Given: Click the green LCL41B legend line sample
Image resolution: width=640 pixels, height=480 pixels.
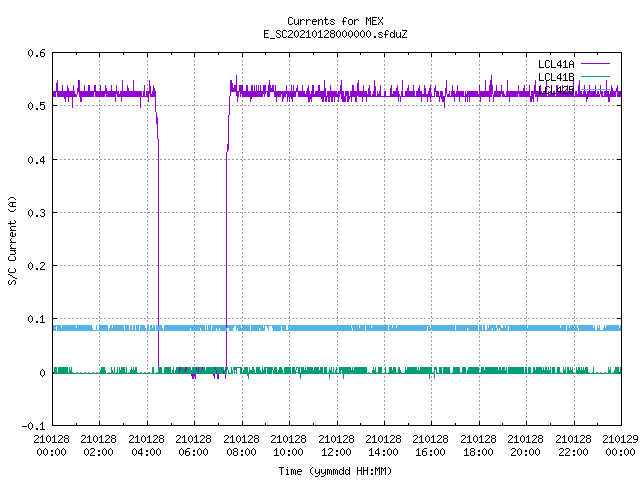Looking at the screenshot, I should [x=595, y=76].
